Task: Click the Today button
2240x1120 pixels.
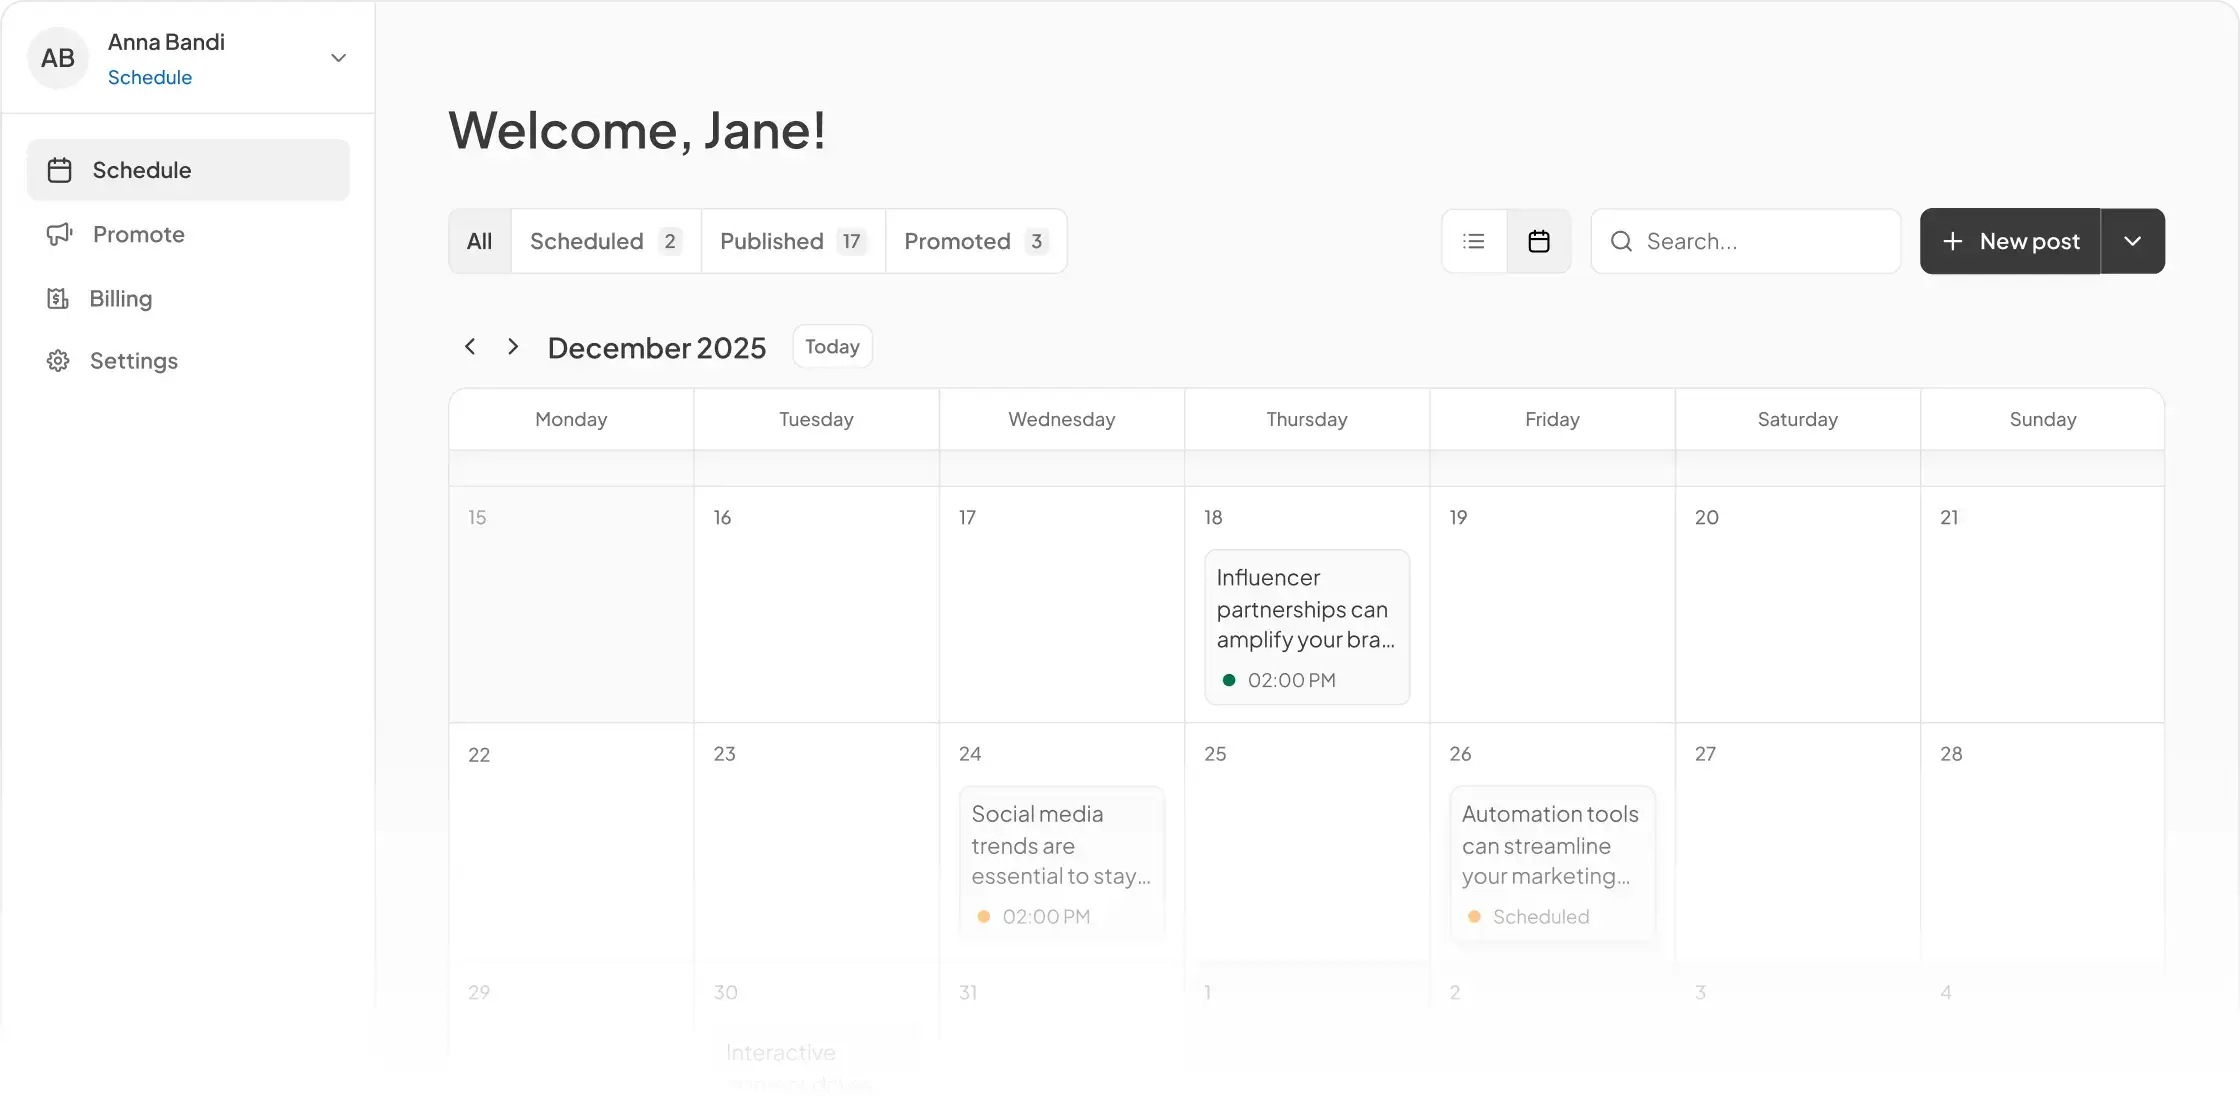Action: (831, 346)
